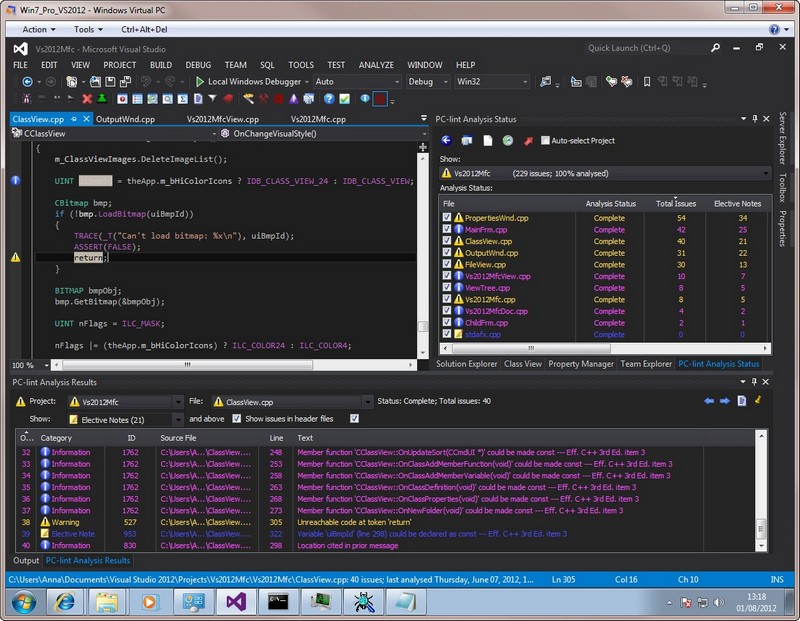Image resolution: width=800 pixels, height=621 pixels.
Task: Uncheck the PropertiesWnd.cpp file checkbox
Action: coord(447,217)
